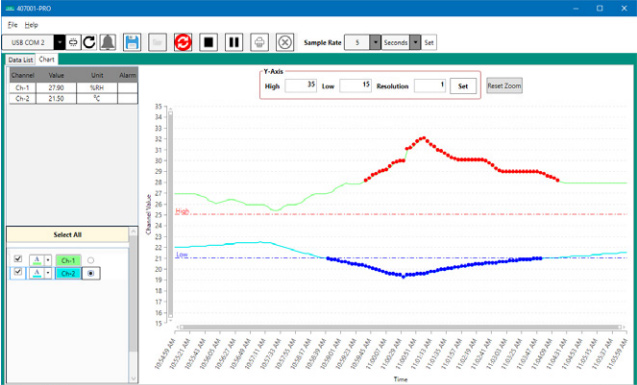
Task: Click the chart's horizontal time scrollbar
Action: pos(400,327)
